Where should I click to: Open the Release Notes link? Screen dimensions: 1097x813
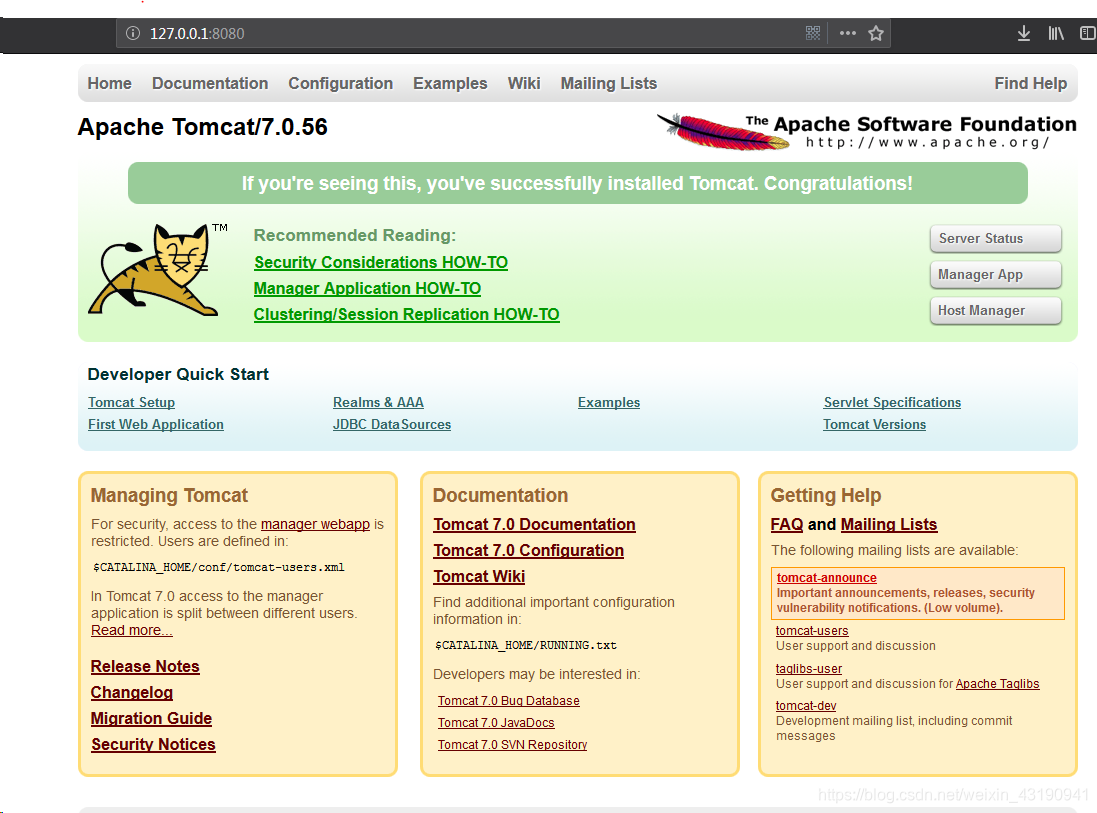[x=146, y=666]
